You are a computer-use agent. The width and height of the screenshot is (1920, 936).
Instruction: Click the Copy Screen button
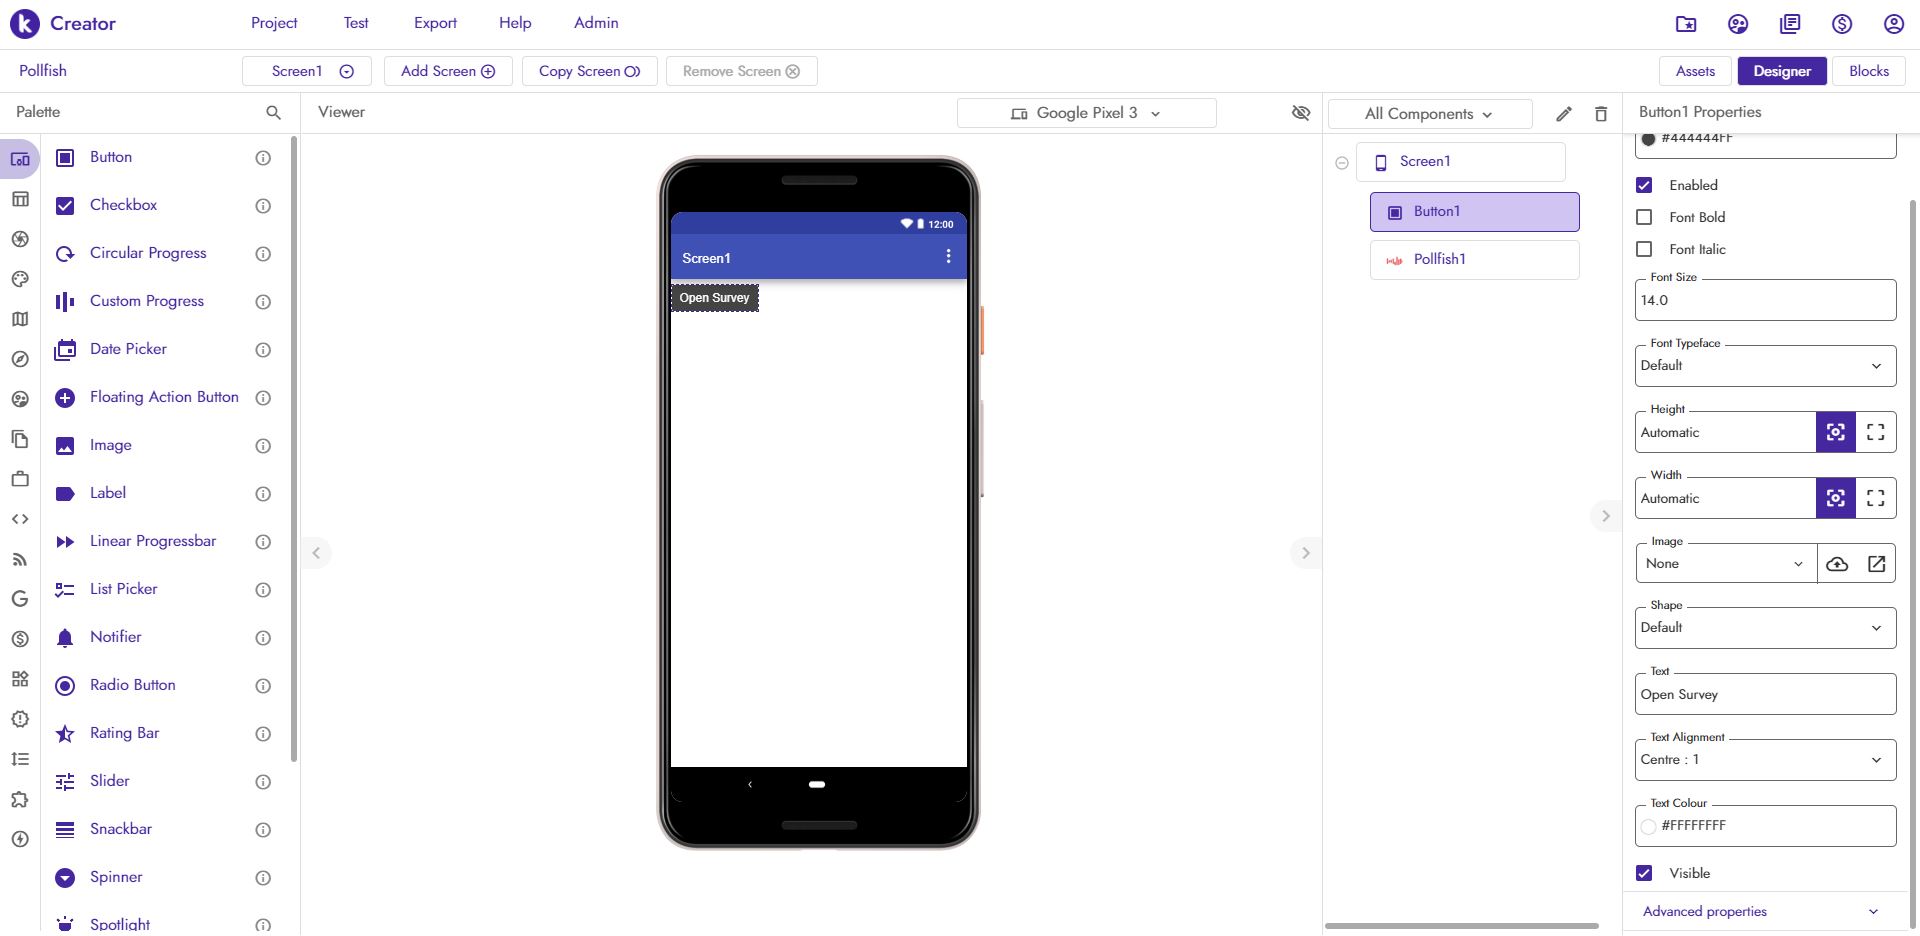[x=589, y=71]
